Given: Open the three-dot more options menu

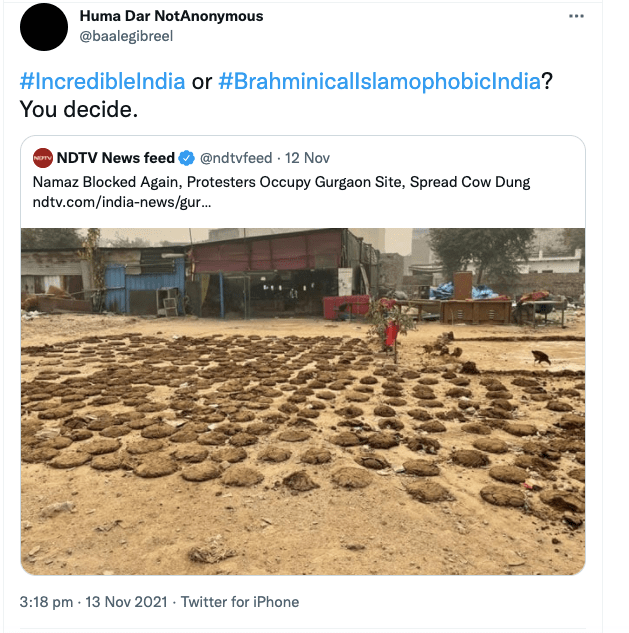Looking at the screenshot, I should pyautogui.click(x=576, y=17).
